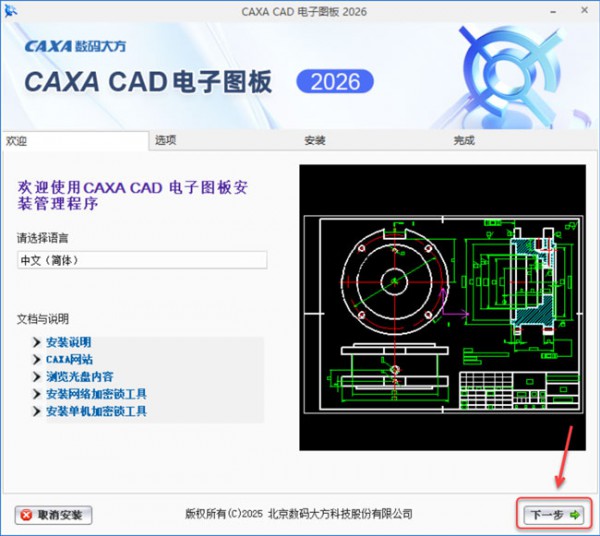Open the 安装说明 link
This screenshot has width=600, height=536.
coord(69,342)
